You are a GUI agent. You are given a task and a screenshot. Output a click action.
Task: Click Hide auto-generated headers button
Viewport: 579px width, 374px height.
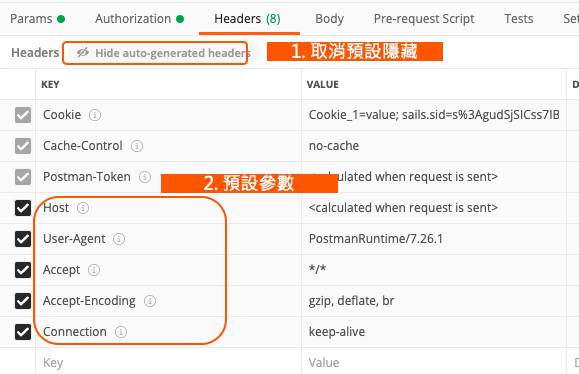(x=164, y=53)
